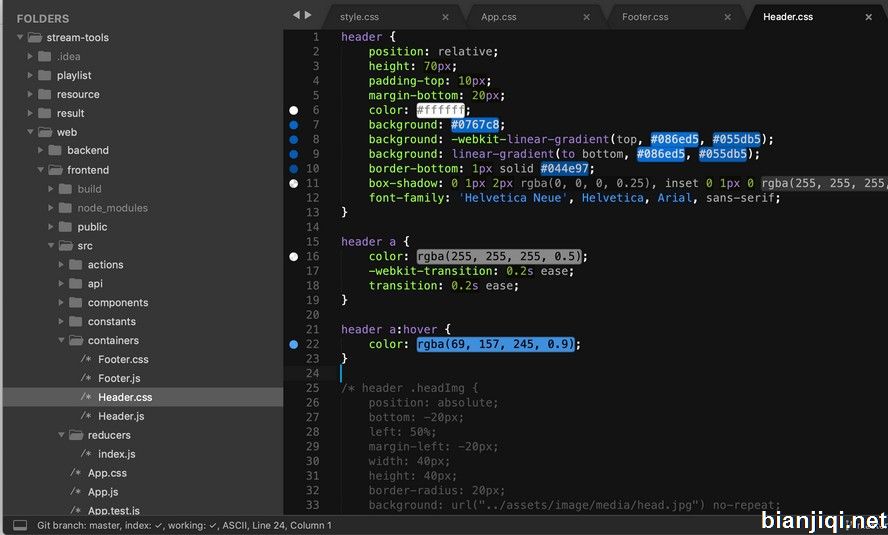Viewport: 888px width, 535px height.
Task: Click the constants folder icon
Action: (76, 322)
